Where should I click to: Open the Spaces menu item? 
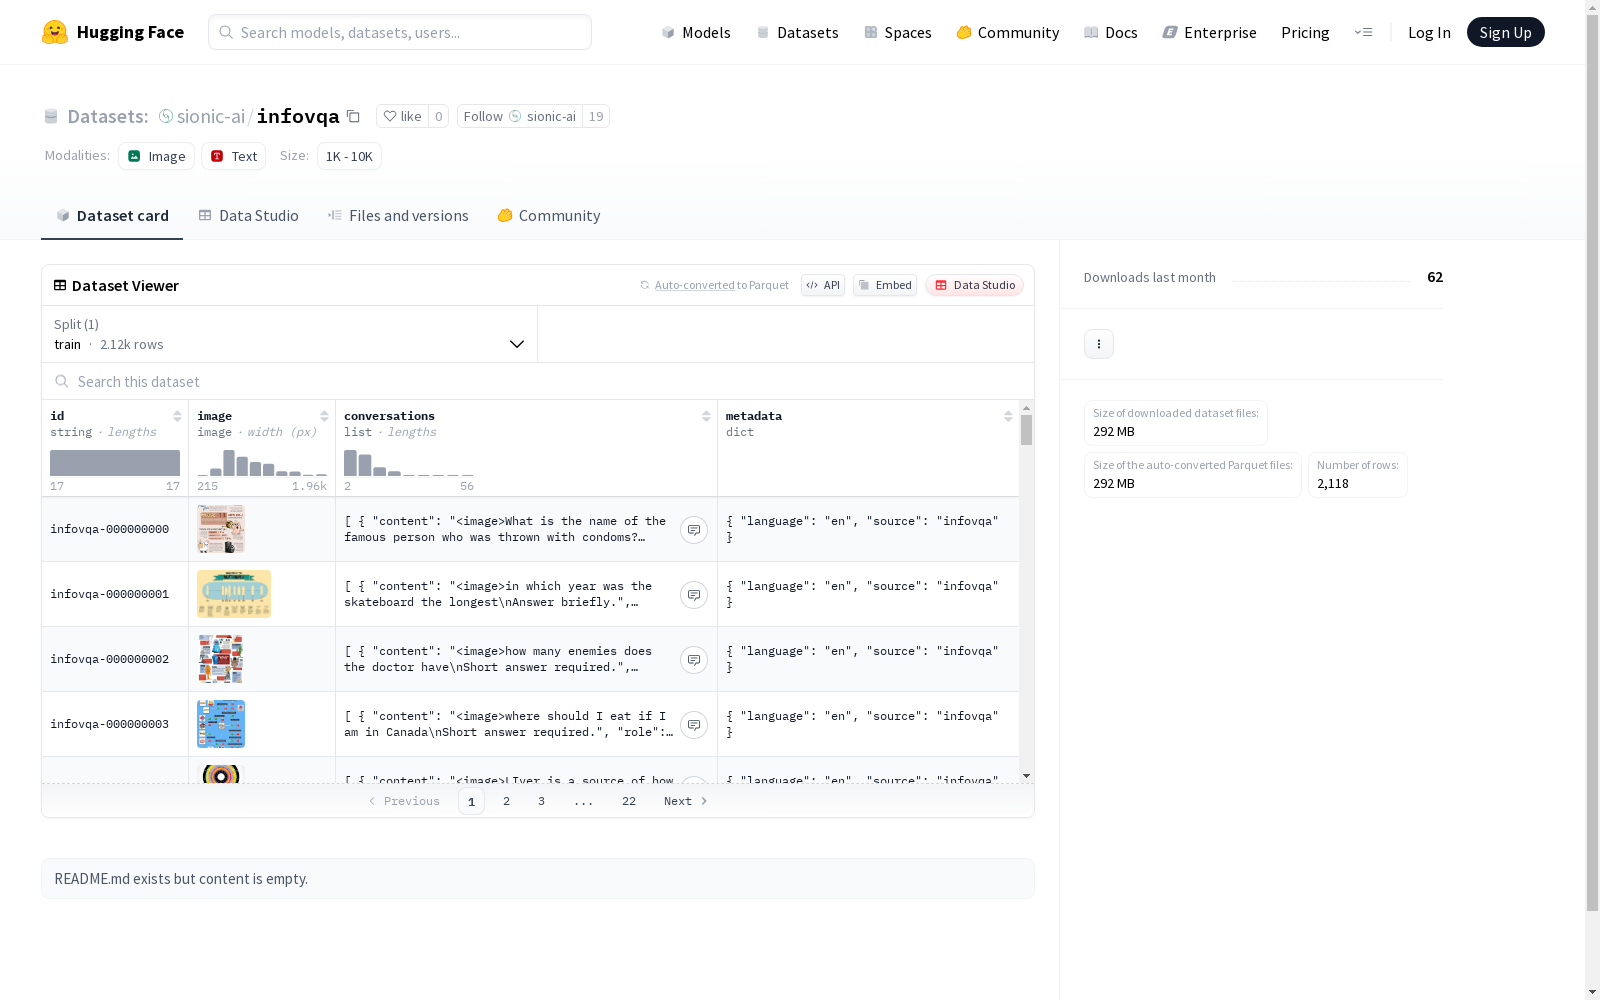tap(898, 32)
